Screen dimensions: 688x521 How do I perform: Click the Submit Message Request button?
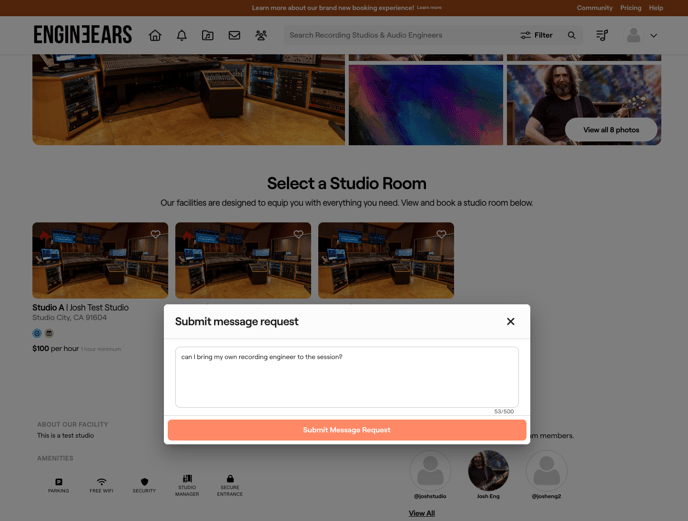click(x=346, y=430)
